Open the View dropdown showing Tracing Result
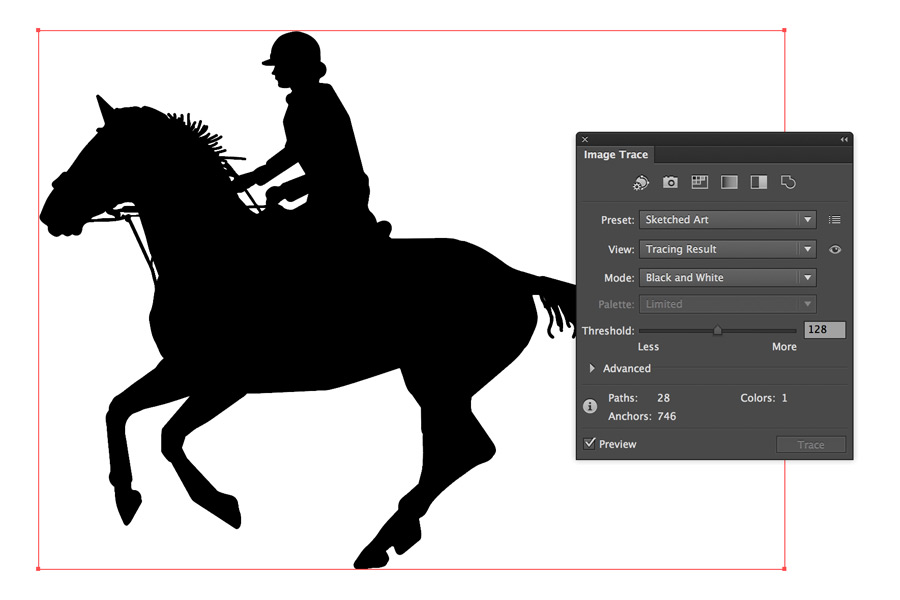This screenshot has width=900, height=600. [727, 249]
